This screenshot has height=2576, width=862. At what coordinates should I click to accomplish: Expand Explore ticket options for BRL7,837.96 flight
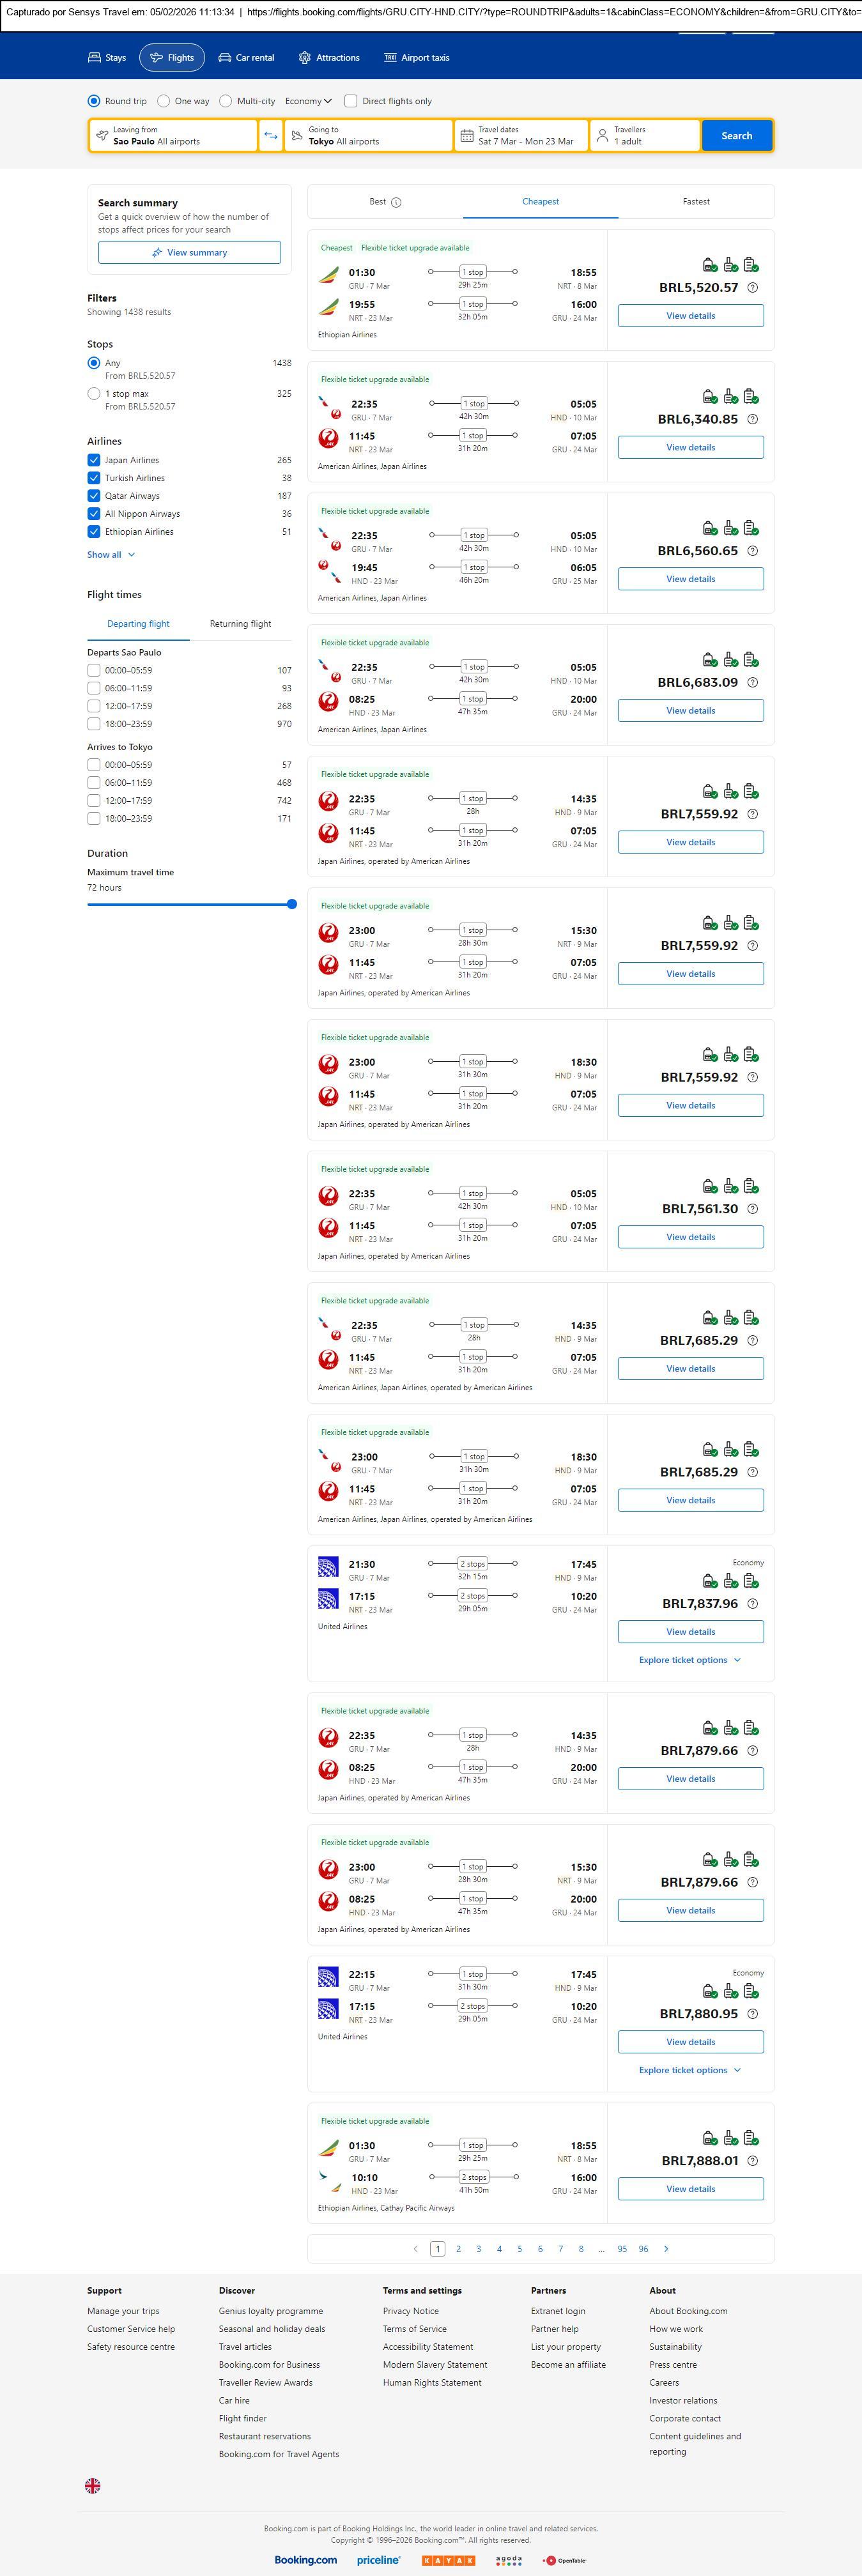(690, 1660)
